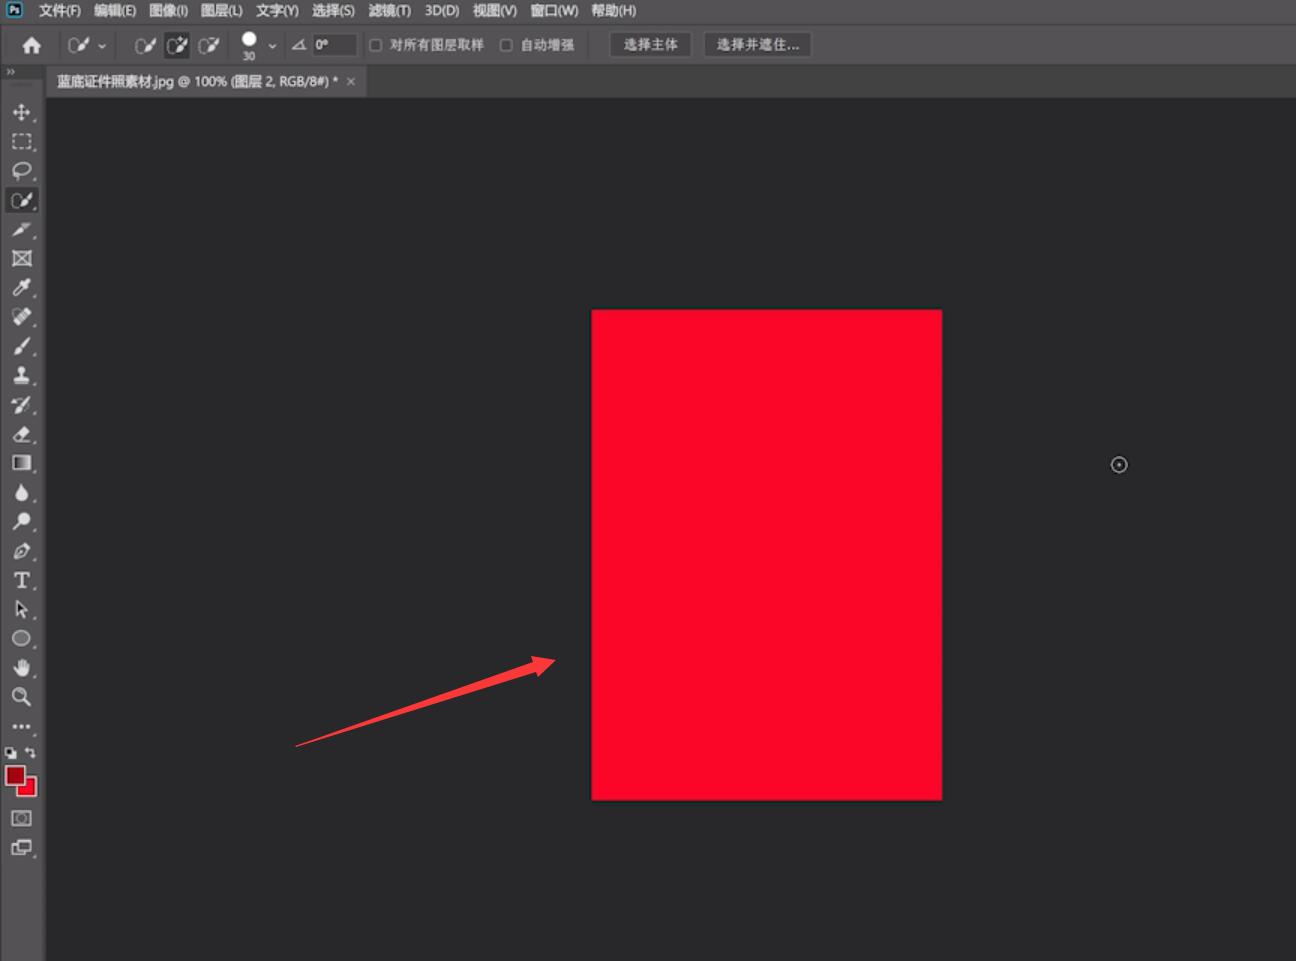
Task: Click the brush angle input field
Action: coord(334,45)
